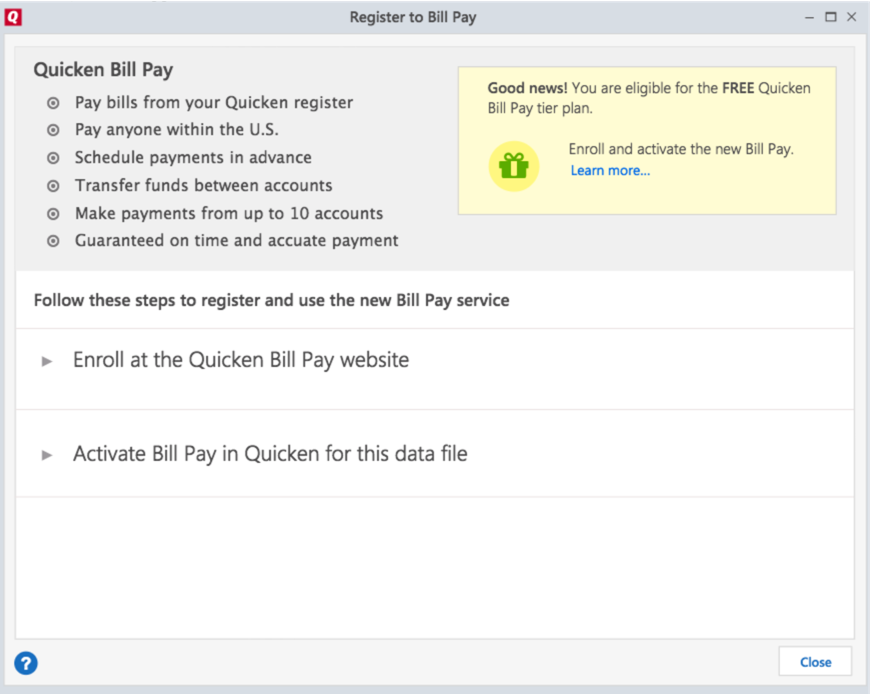
Task: Click bullet beside Make payments from 10 accounts
Action: [53, 213]
